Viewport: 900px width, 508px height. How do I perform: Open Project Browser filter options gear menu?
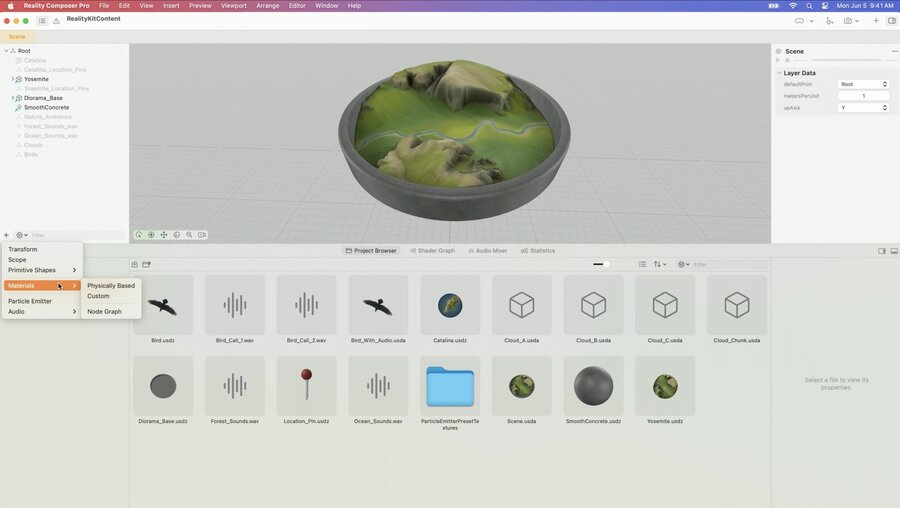coord(683,264)
